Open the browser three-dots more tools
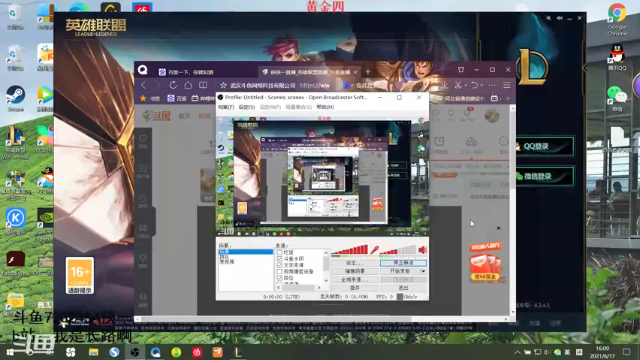Viewport: 640px width, 360px height. pos(491,85)
